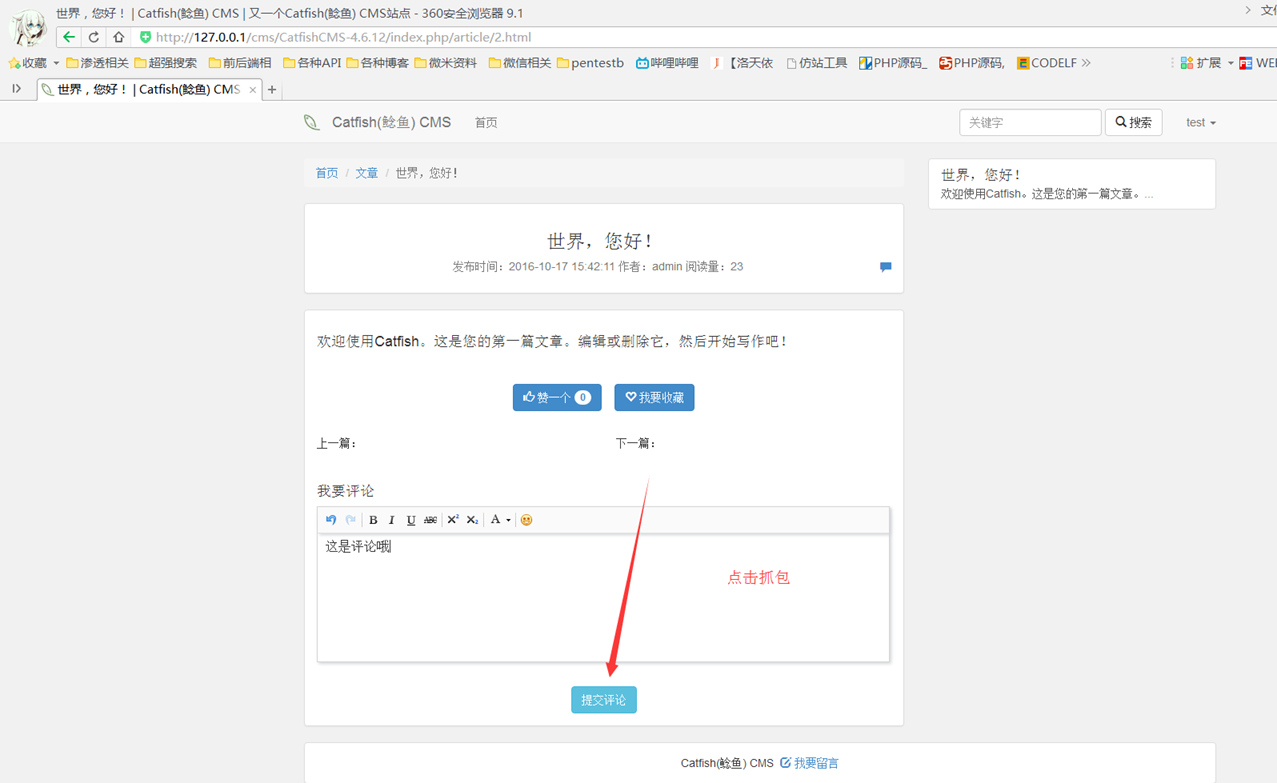Click inside the comment text area
Viewport: 1277px width, 783px height.
click(x=603, y=597)
